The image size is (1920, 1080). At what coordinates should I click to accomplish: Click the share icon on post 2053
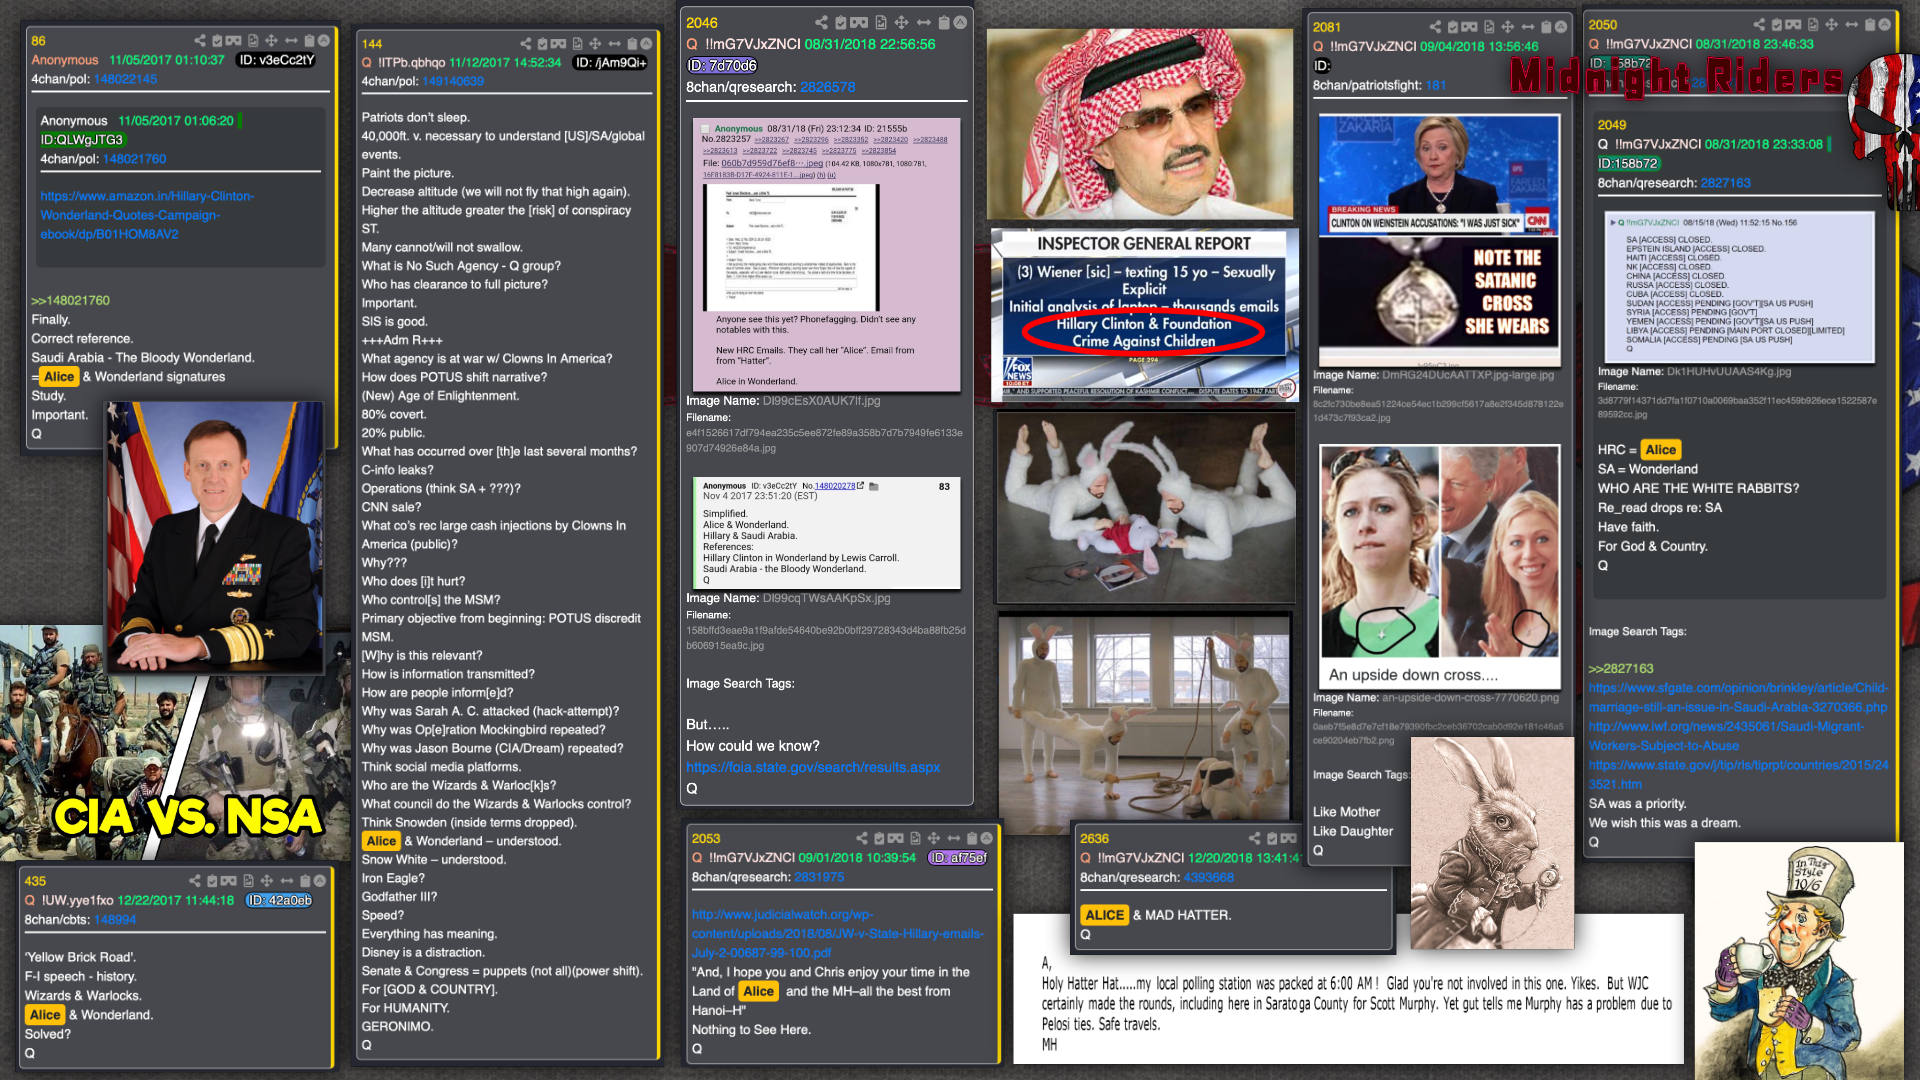[x=862, y=838]
